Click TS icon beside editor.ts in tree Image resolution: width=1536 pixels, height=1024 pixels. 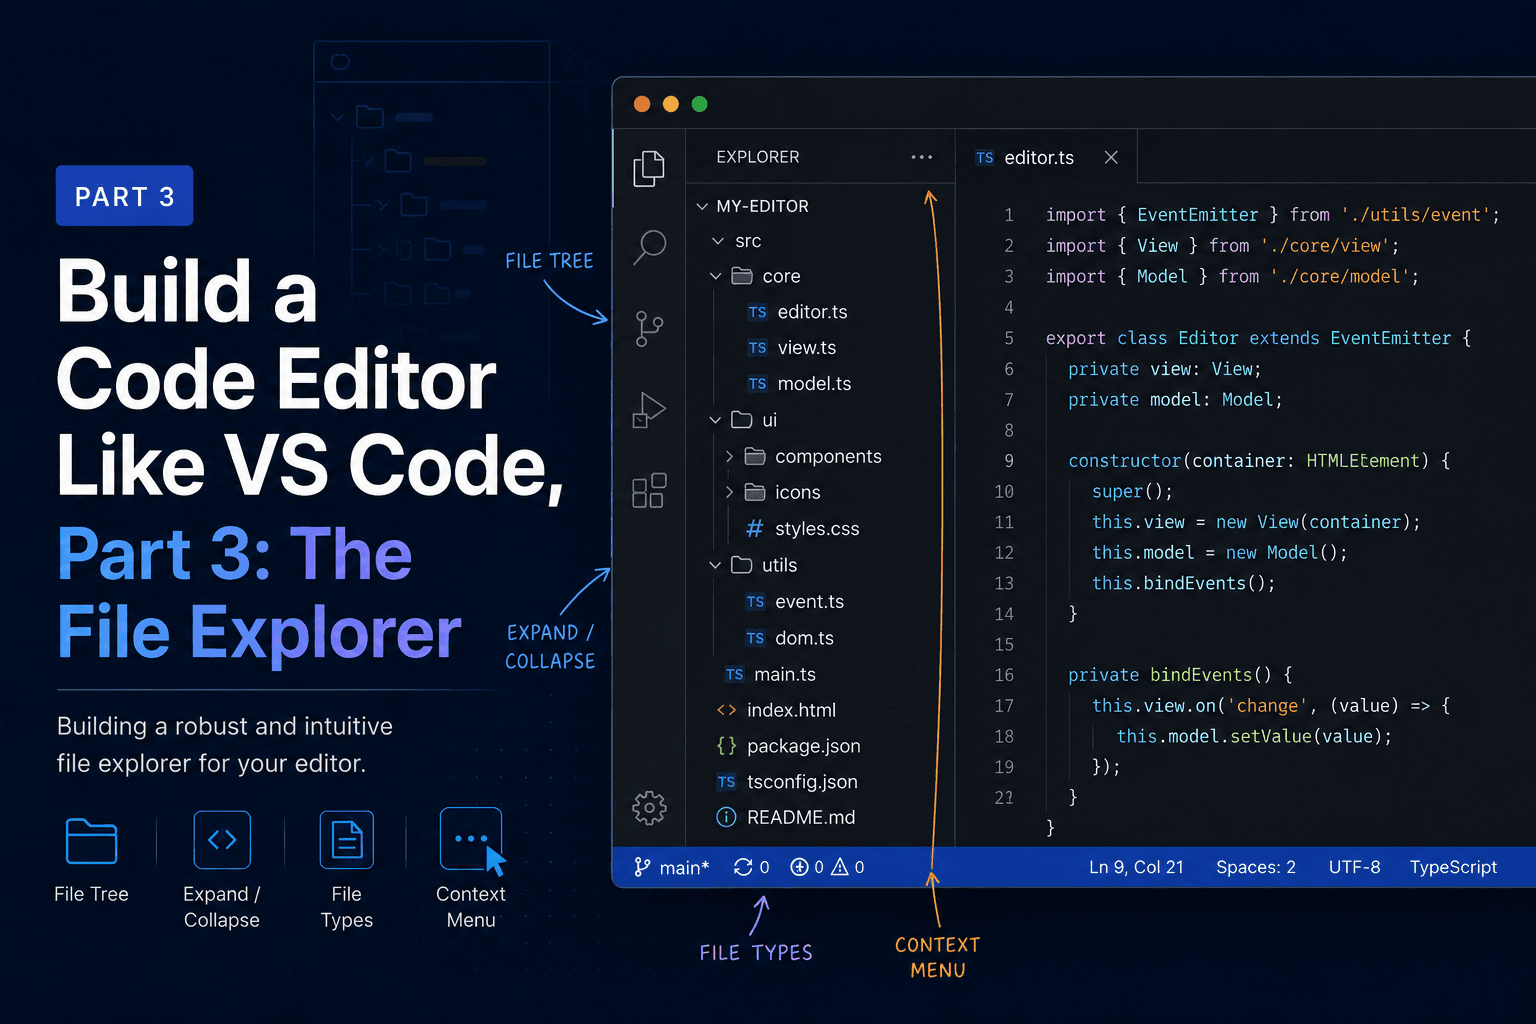pyautogui.click(x=757, y=312)
